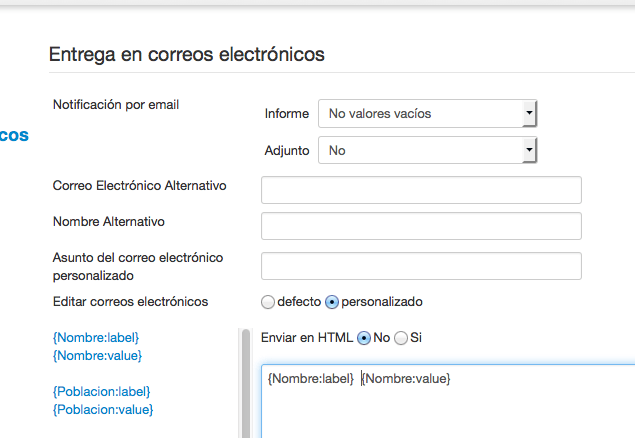Insert the {Poblacion:value} placeholder link

click(x=103, y=410)
